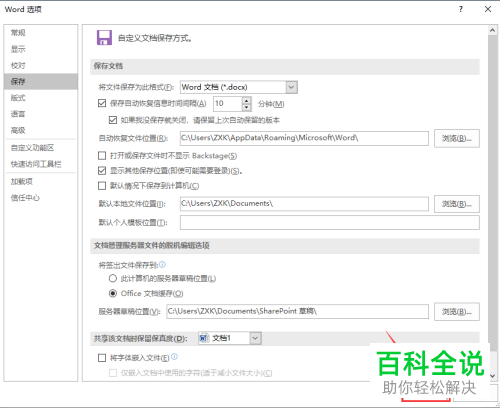
Task: Click the scrollbar up arrow
Action: point(493,30)
